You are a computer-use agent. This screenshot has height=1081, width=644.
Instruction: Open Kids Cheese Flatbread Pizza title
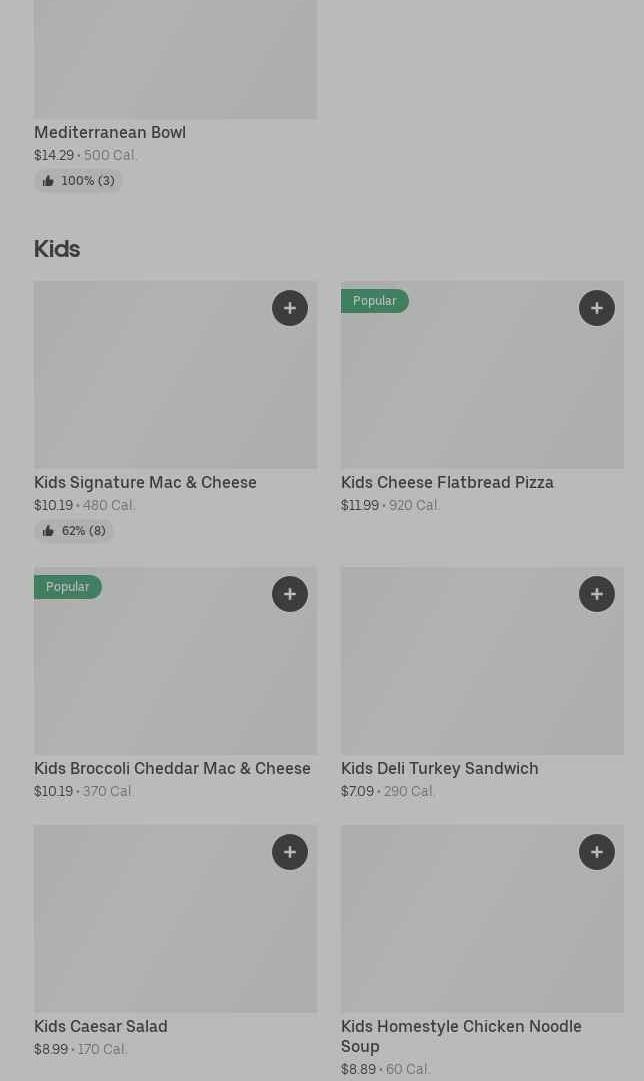(447, 483)
